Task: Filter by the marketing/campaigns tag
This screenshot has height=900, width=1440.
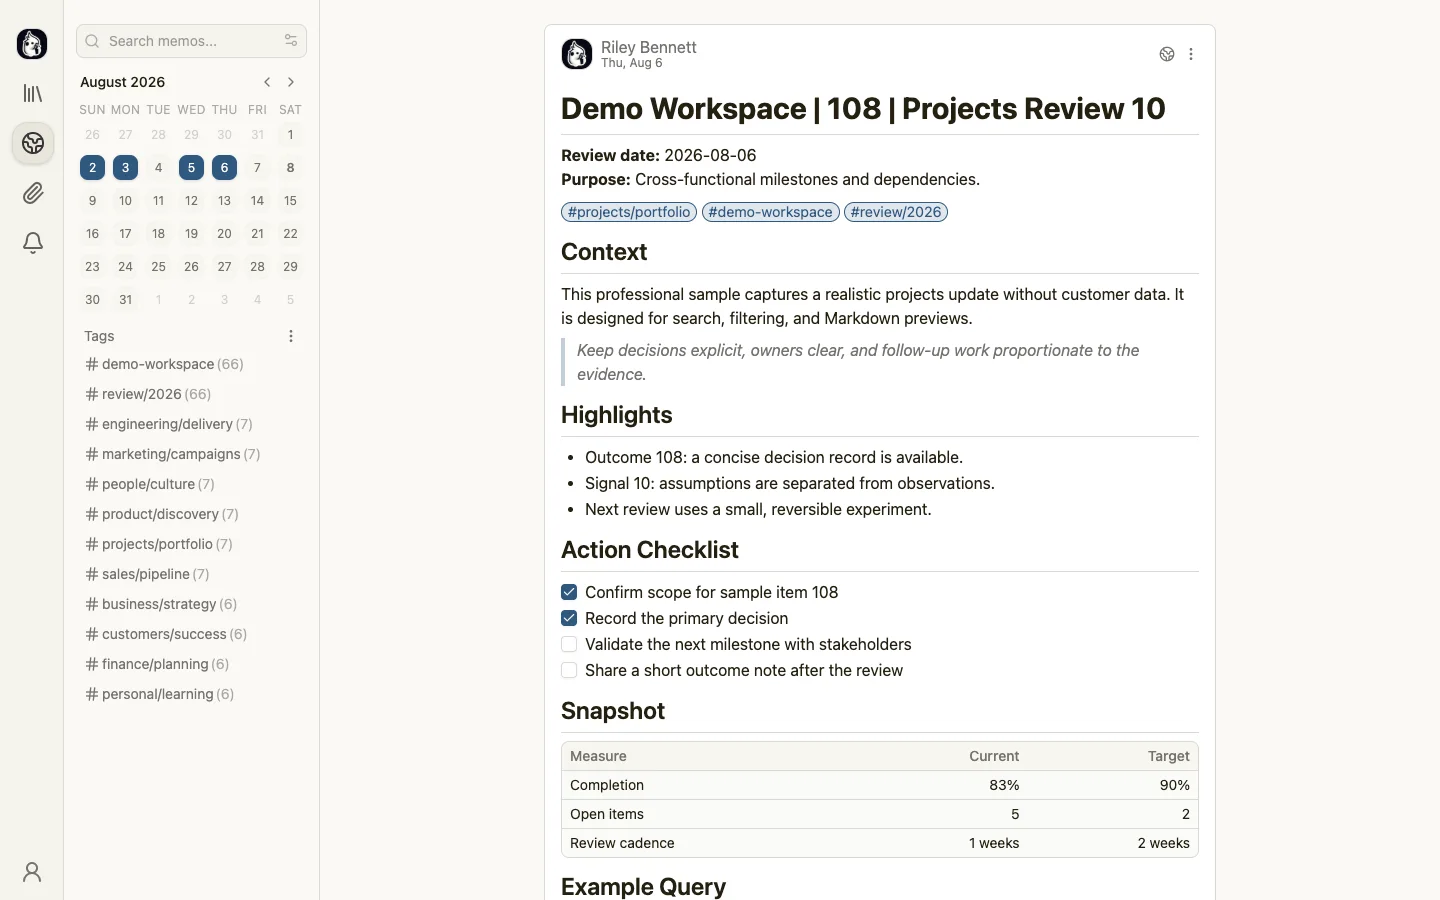Action: click(173, 454)
